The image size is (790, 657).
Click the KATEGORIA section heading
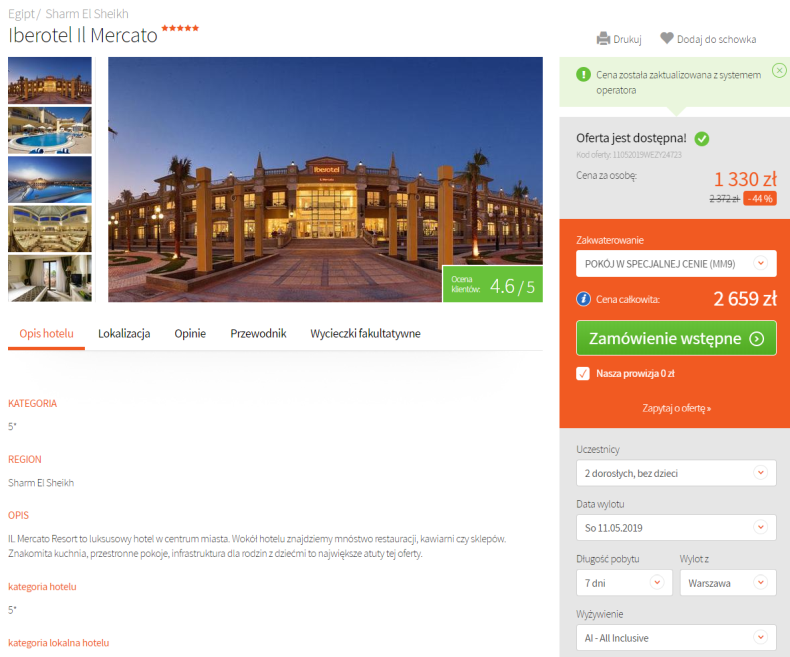click(32, 404)
